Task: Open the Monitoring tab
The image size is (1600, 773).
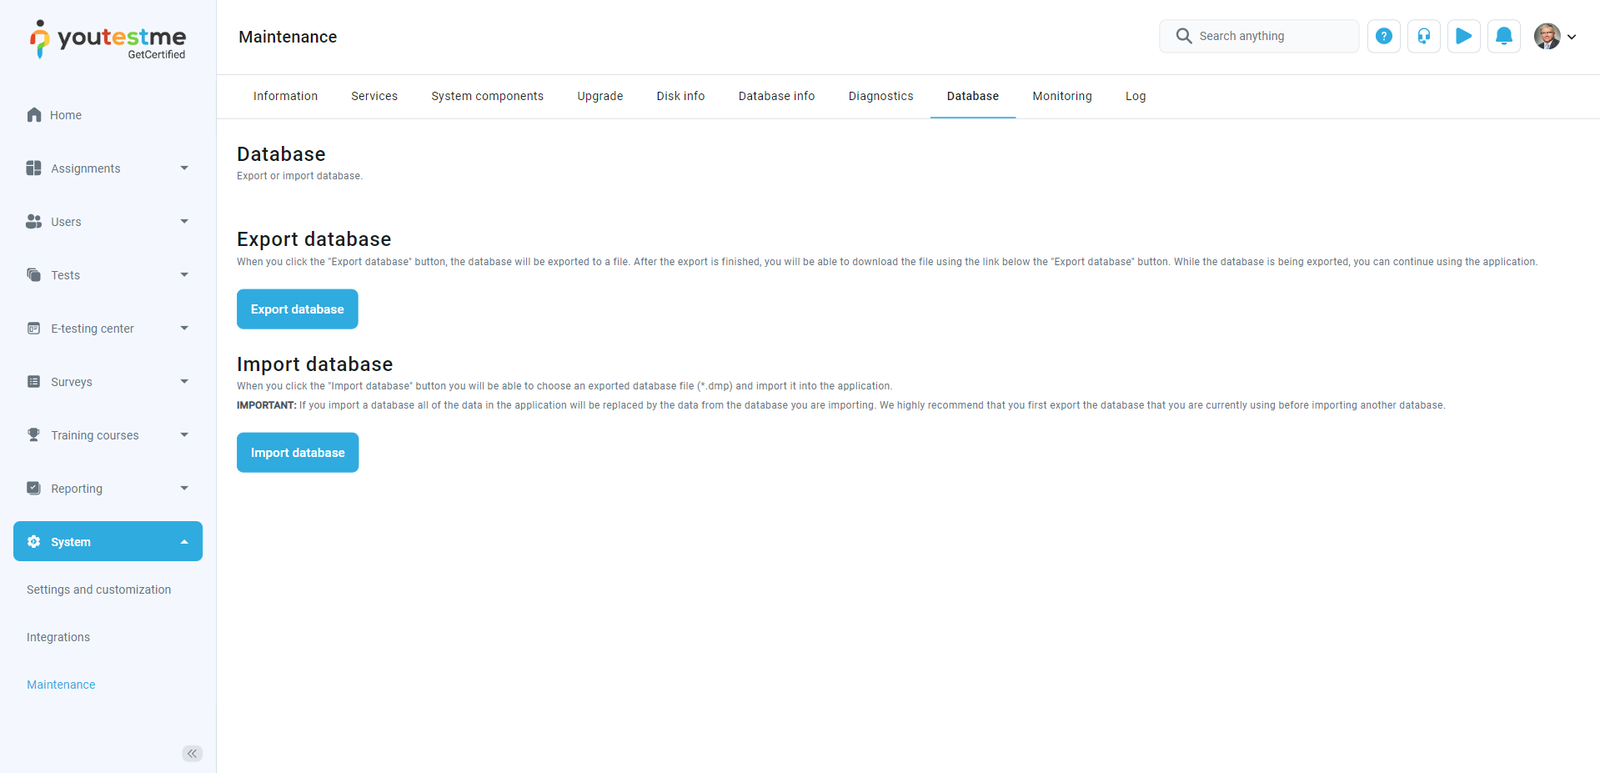Action: [x=1061, y=96]
